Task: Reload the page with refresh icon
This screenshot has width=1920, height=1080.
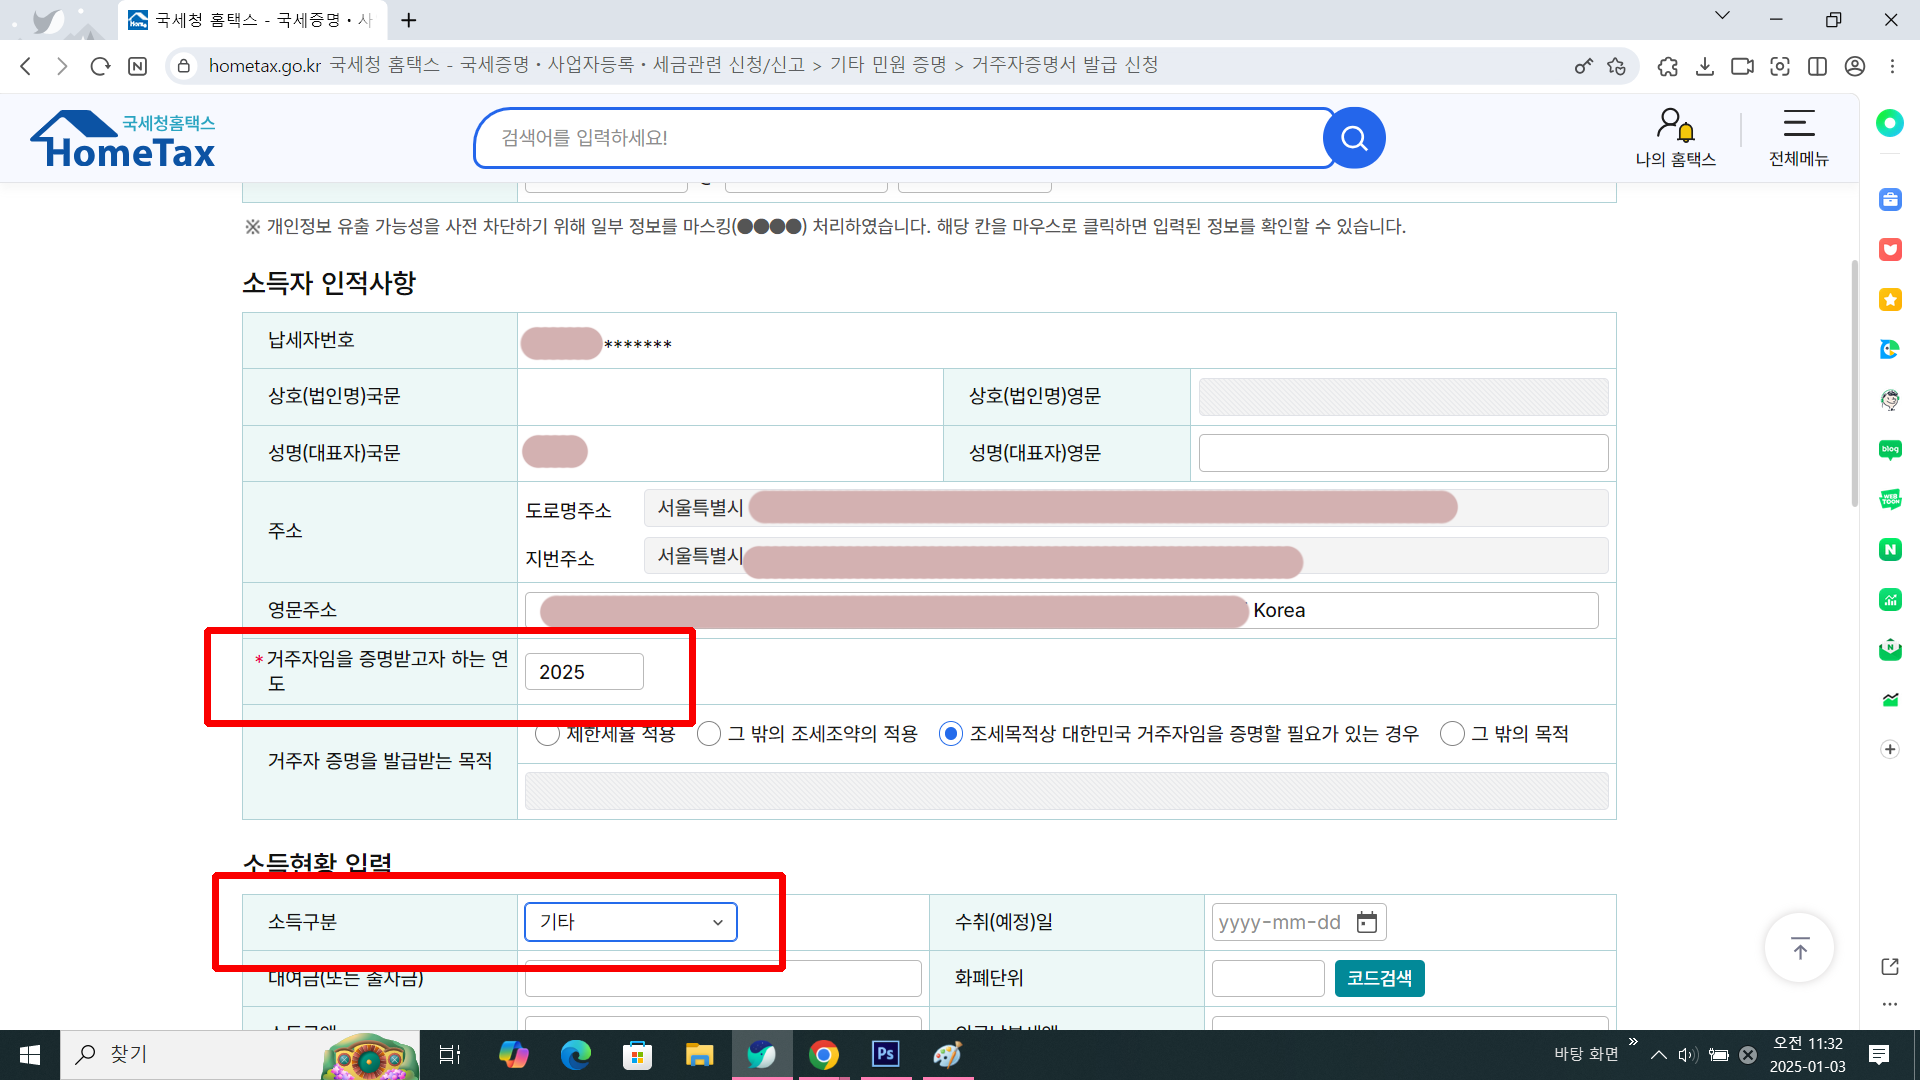Action: coord(100,66)
